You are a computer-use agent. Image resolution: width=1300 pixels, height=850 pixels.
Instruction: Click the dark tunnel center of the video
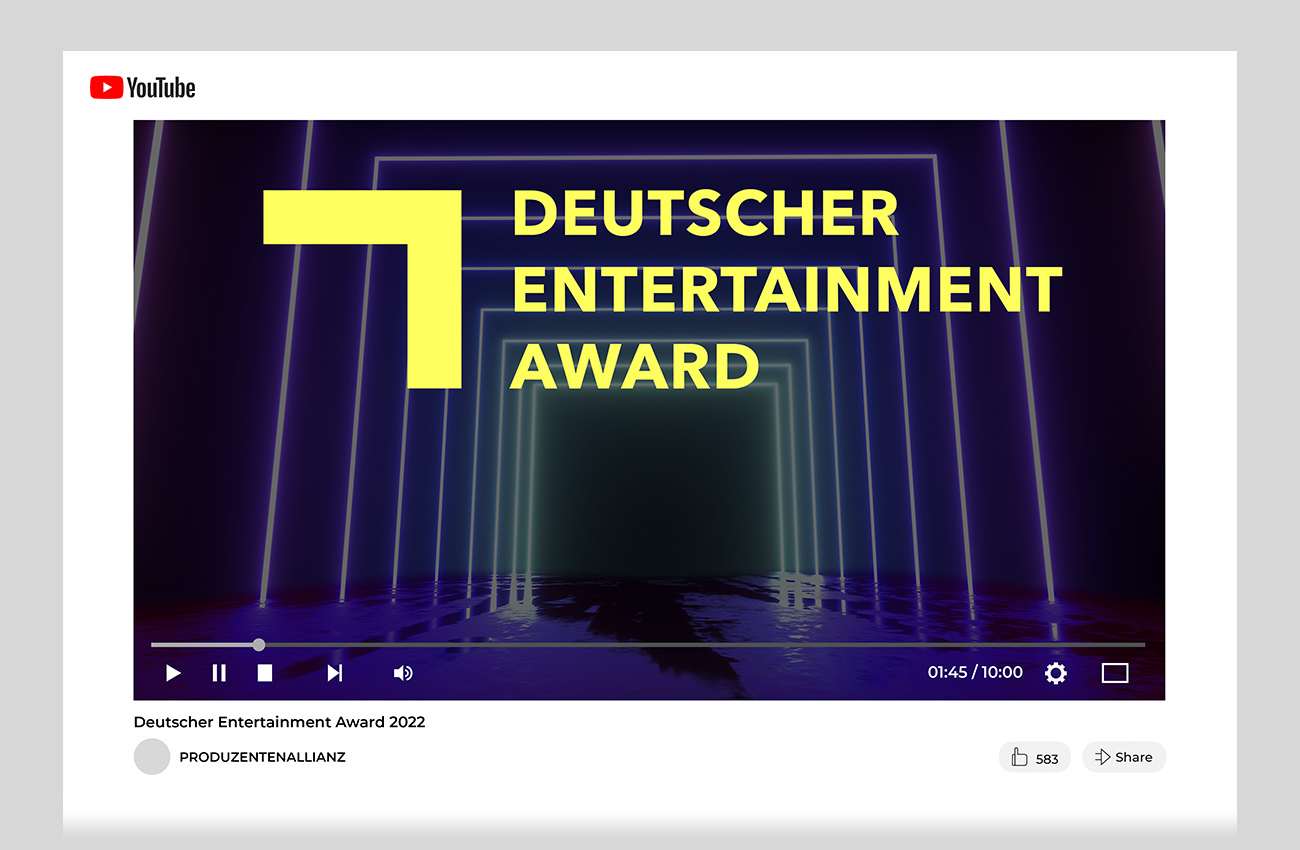(x=650, y=480)
